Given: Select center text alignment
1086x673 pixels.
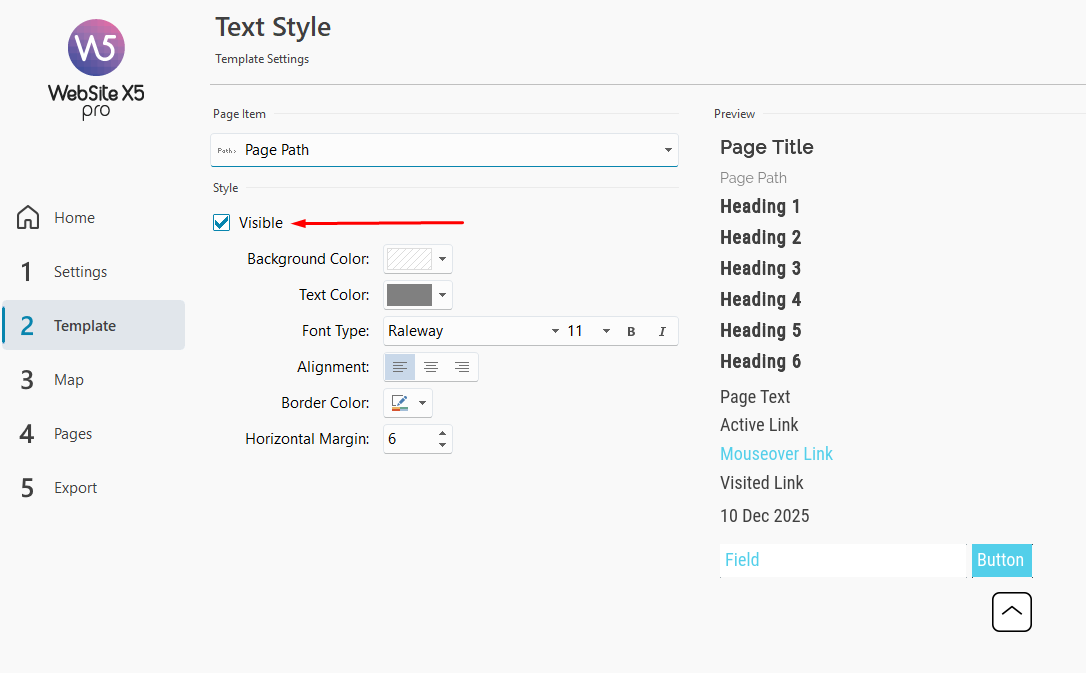Looking at the screenshot, I should (x=431, y=367).
